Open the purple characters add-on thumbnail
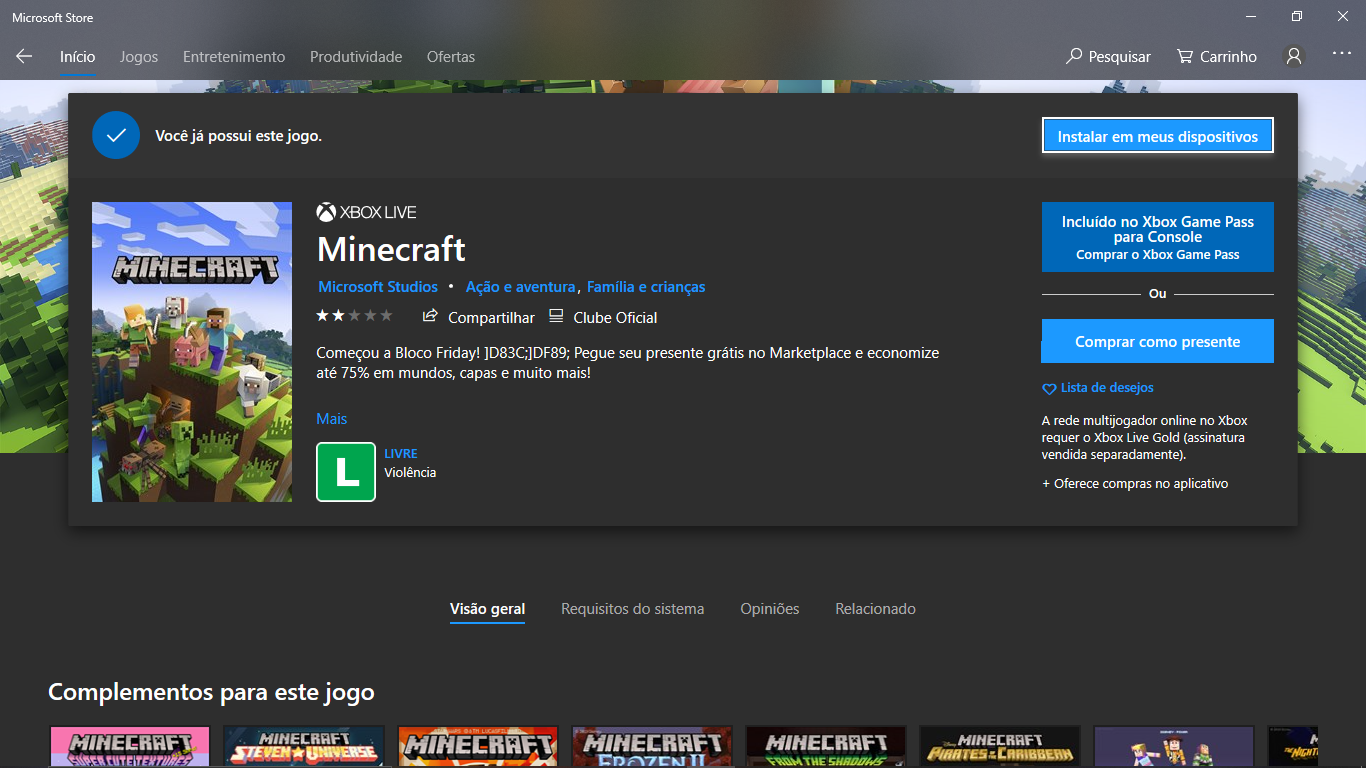 pyautogui.click(x=1174, y=747)
